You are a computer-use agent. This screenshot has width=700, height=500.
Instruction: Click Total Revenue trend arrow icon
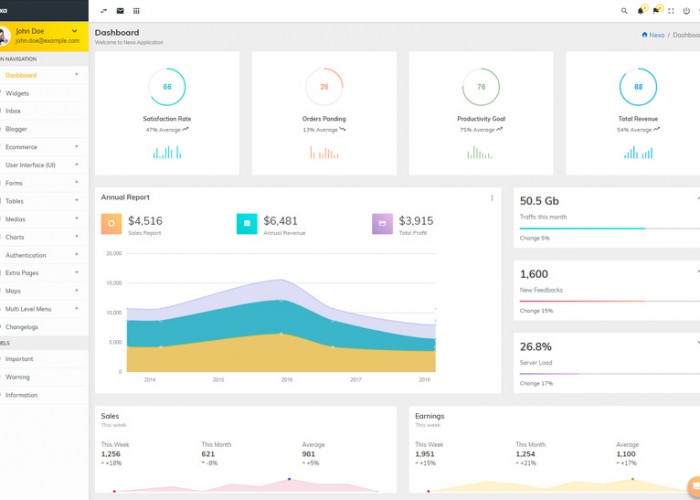tap(657, 129)
